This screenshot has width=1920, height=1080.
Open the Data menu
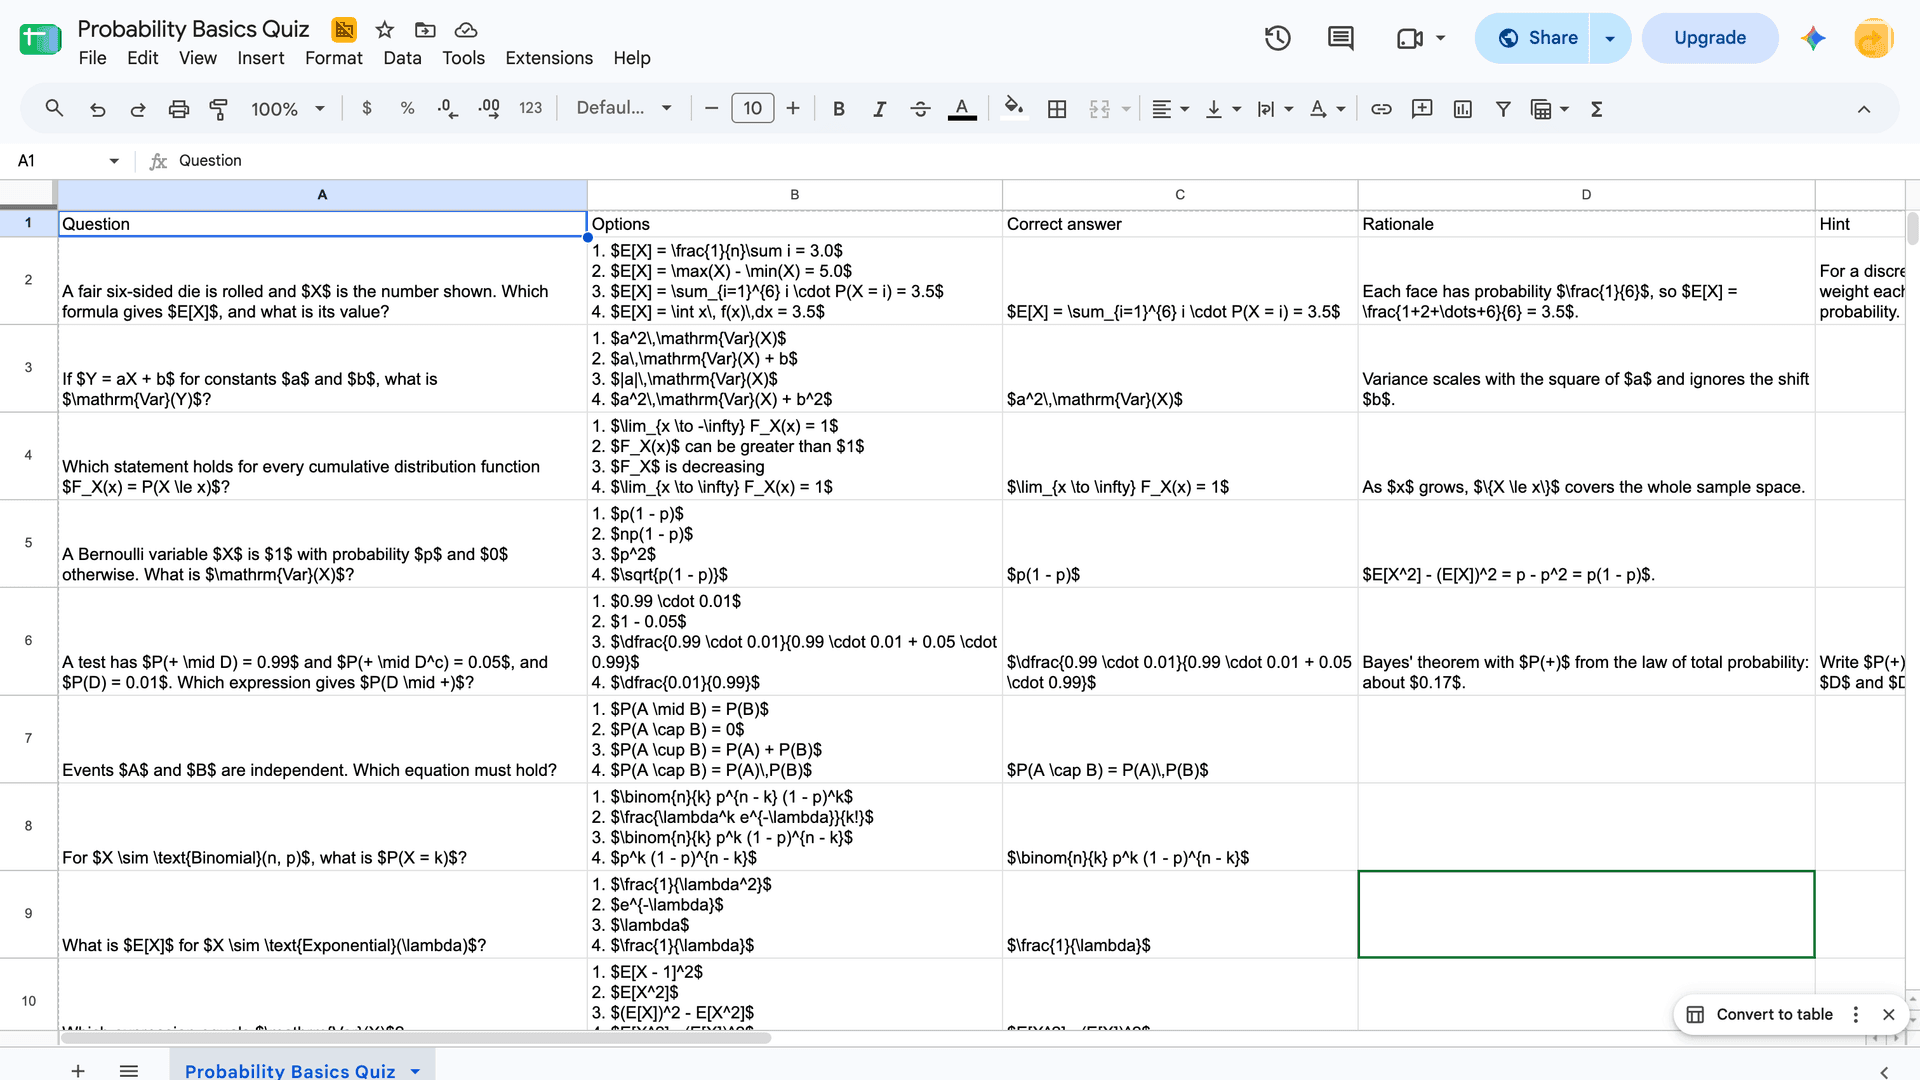point(402,58)
